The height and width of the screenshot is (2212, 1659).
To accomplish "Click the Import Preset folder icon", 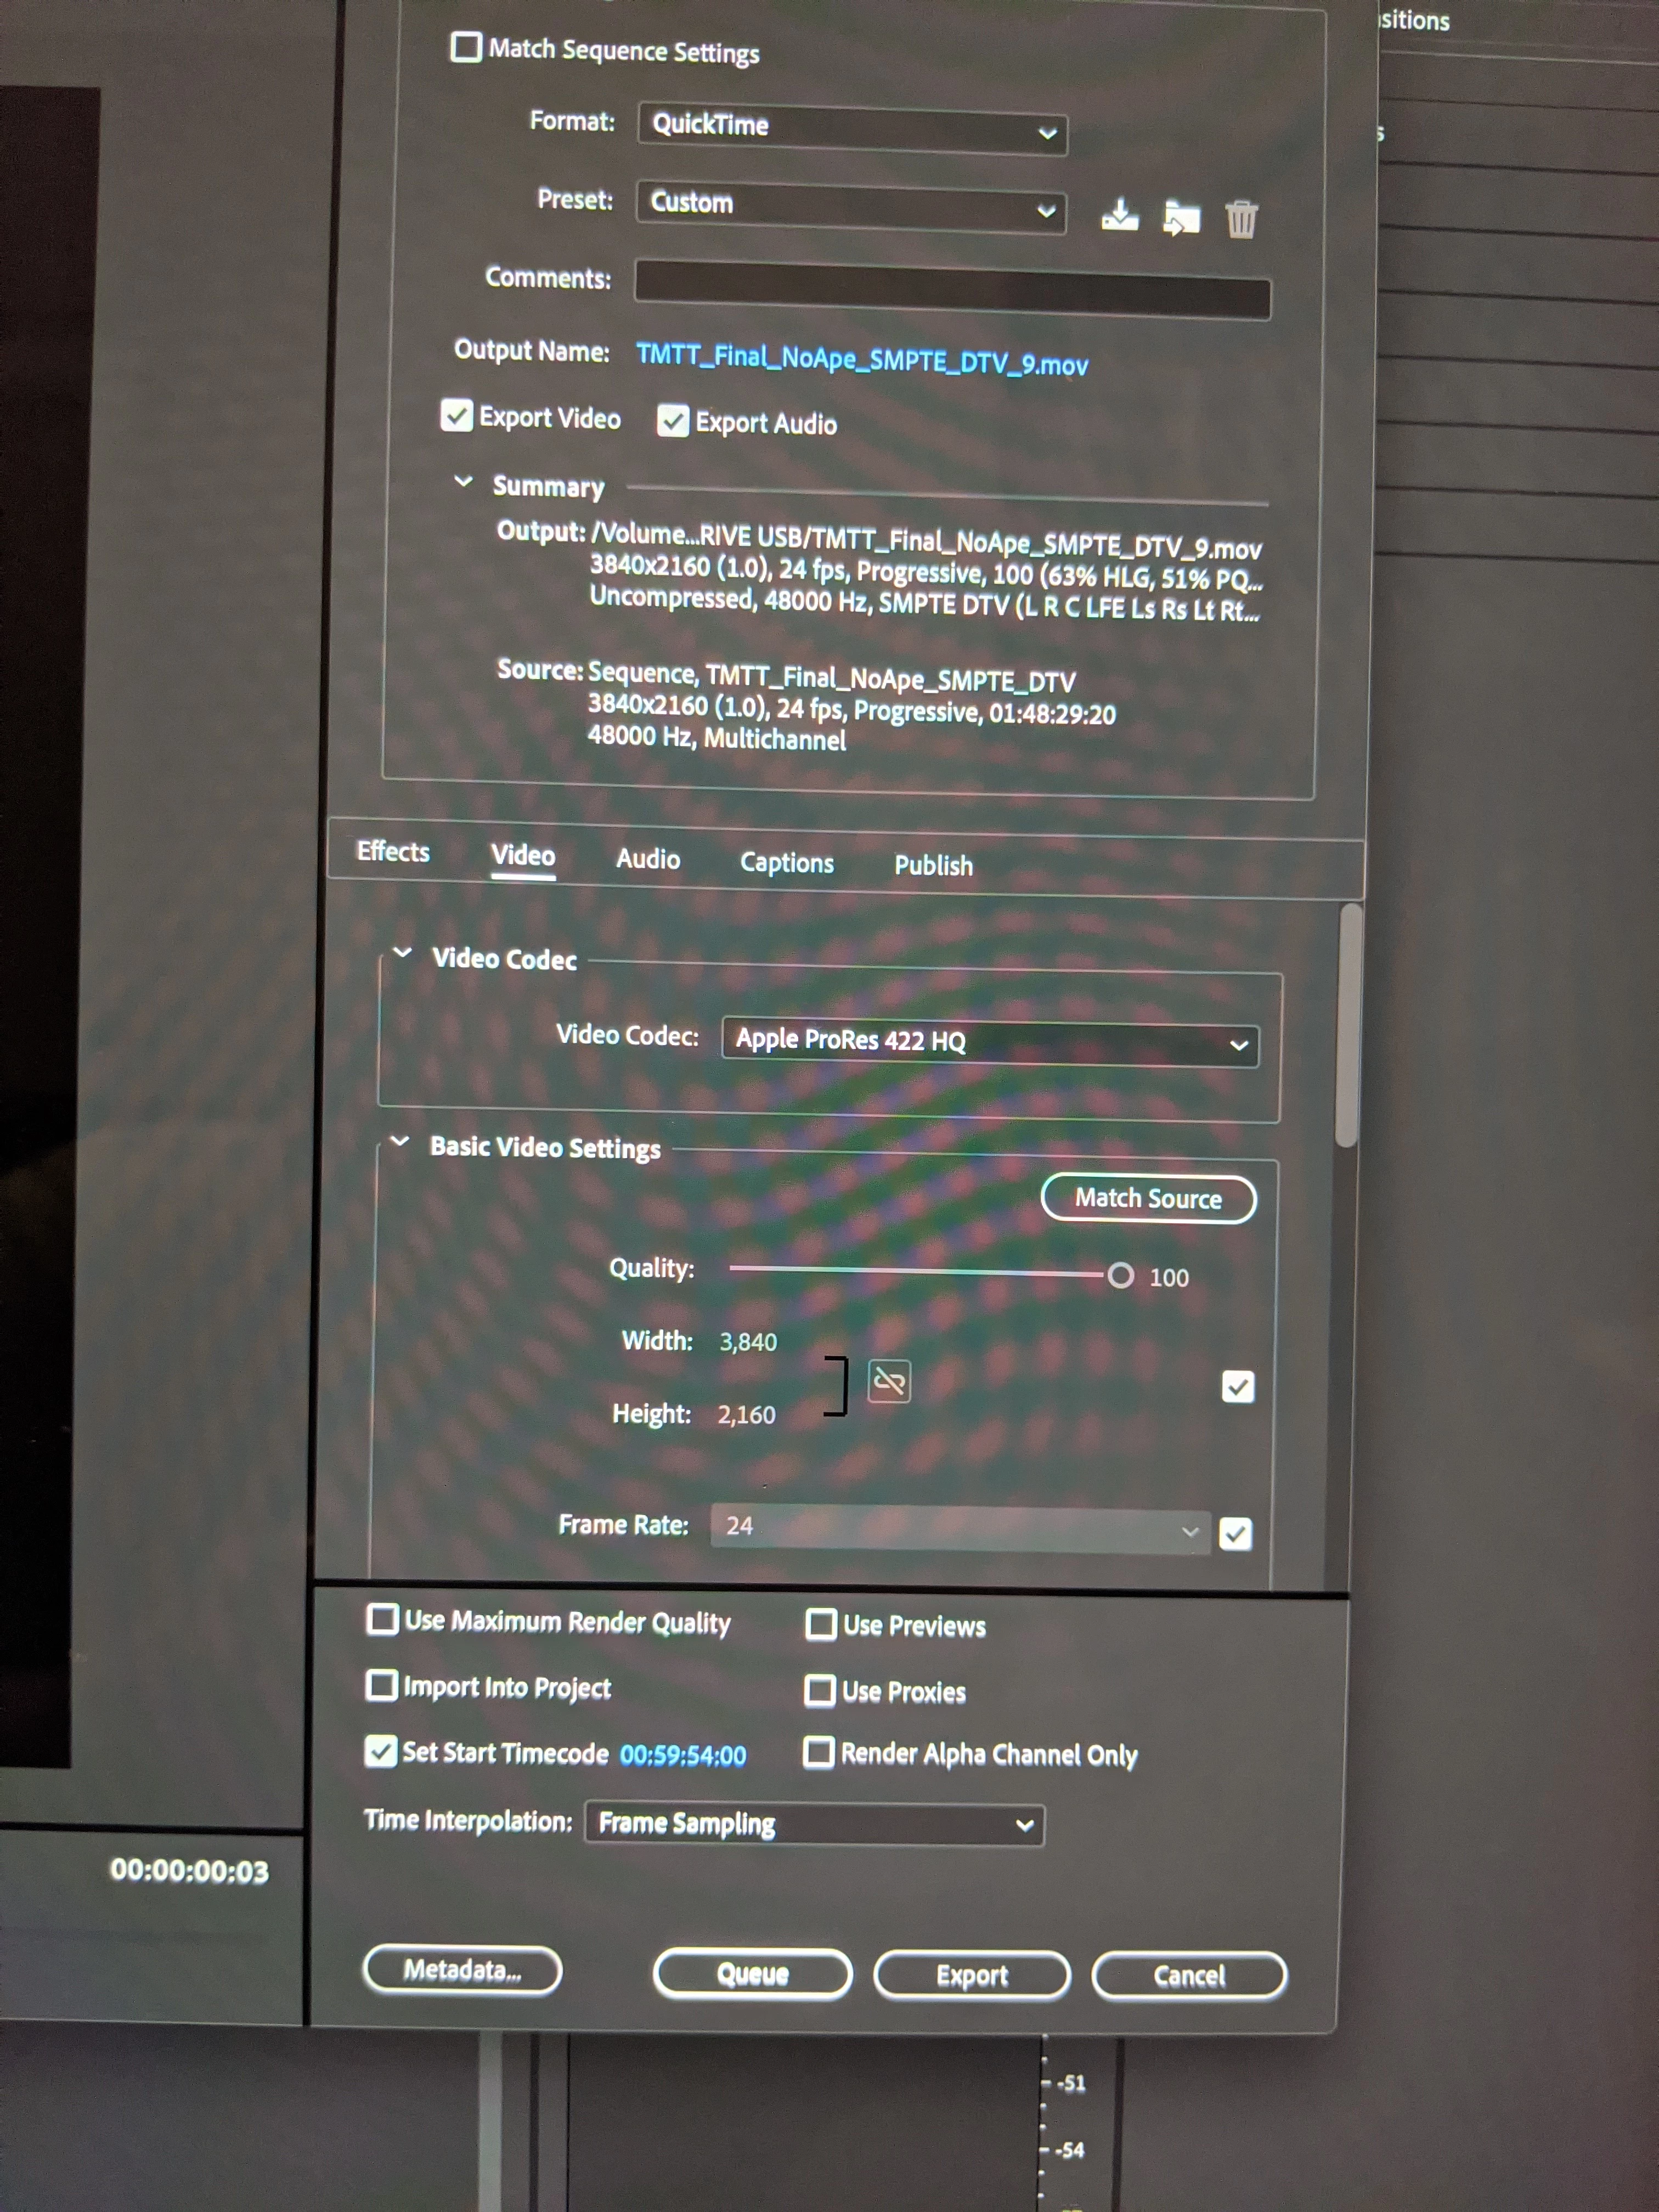I will 1181,217.
